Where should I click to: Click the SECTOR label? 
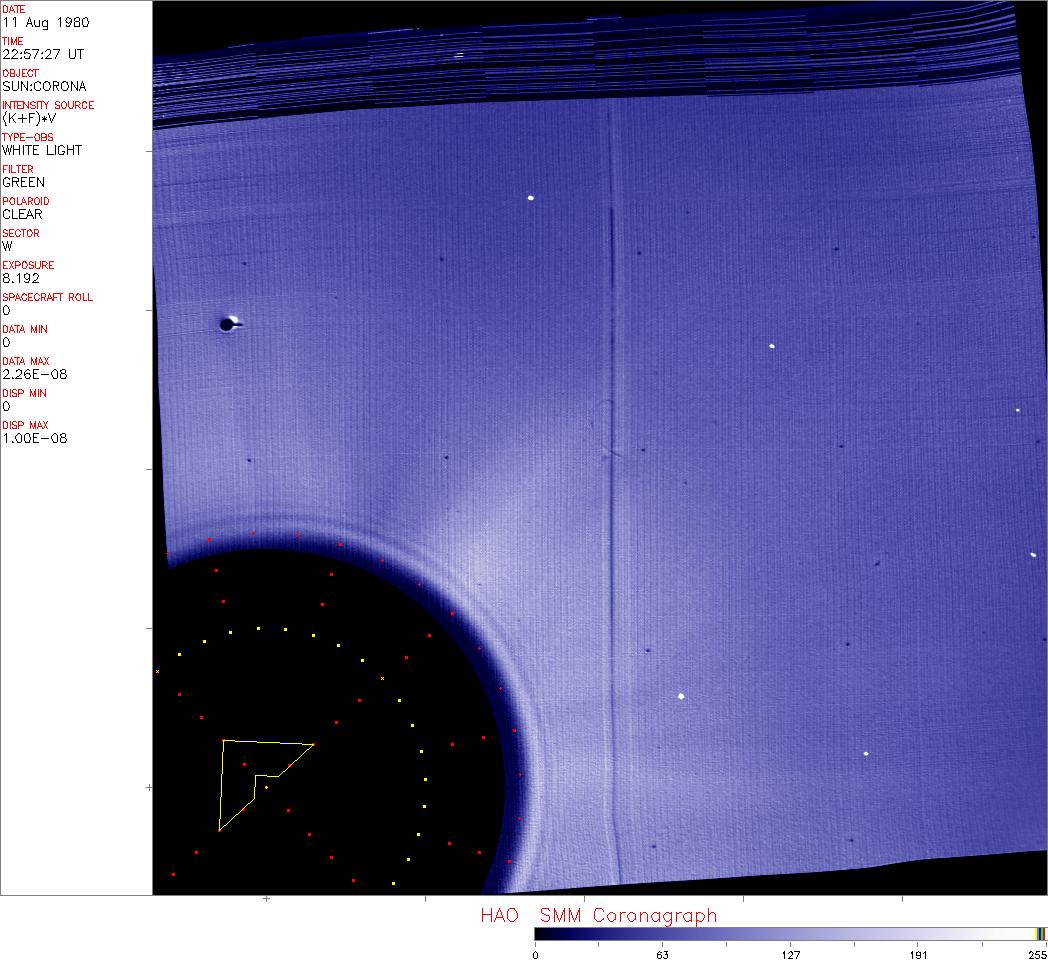pyautogui.click(x=21, y=233)
